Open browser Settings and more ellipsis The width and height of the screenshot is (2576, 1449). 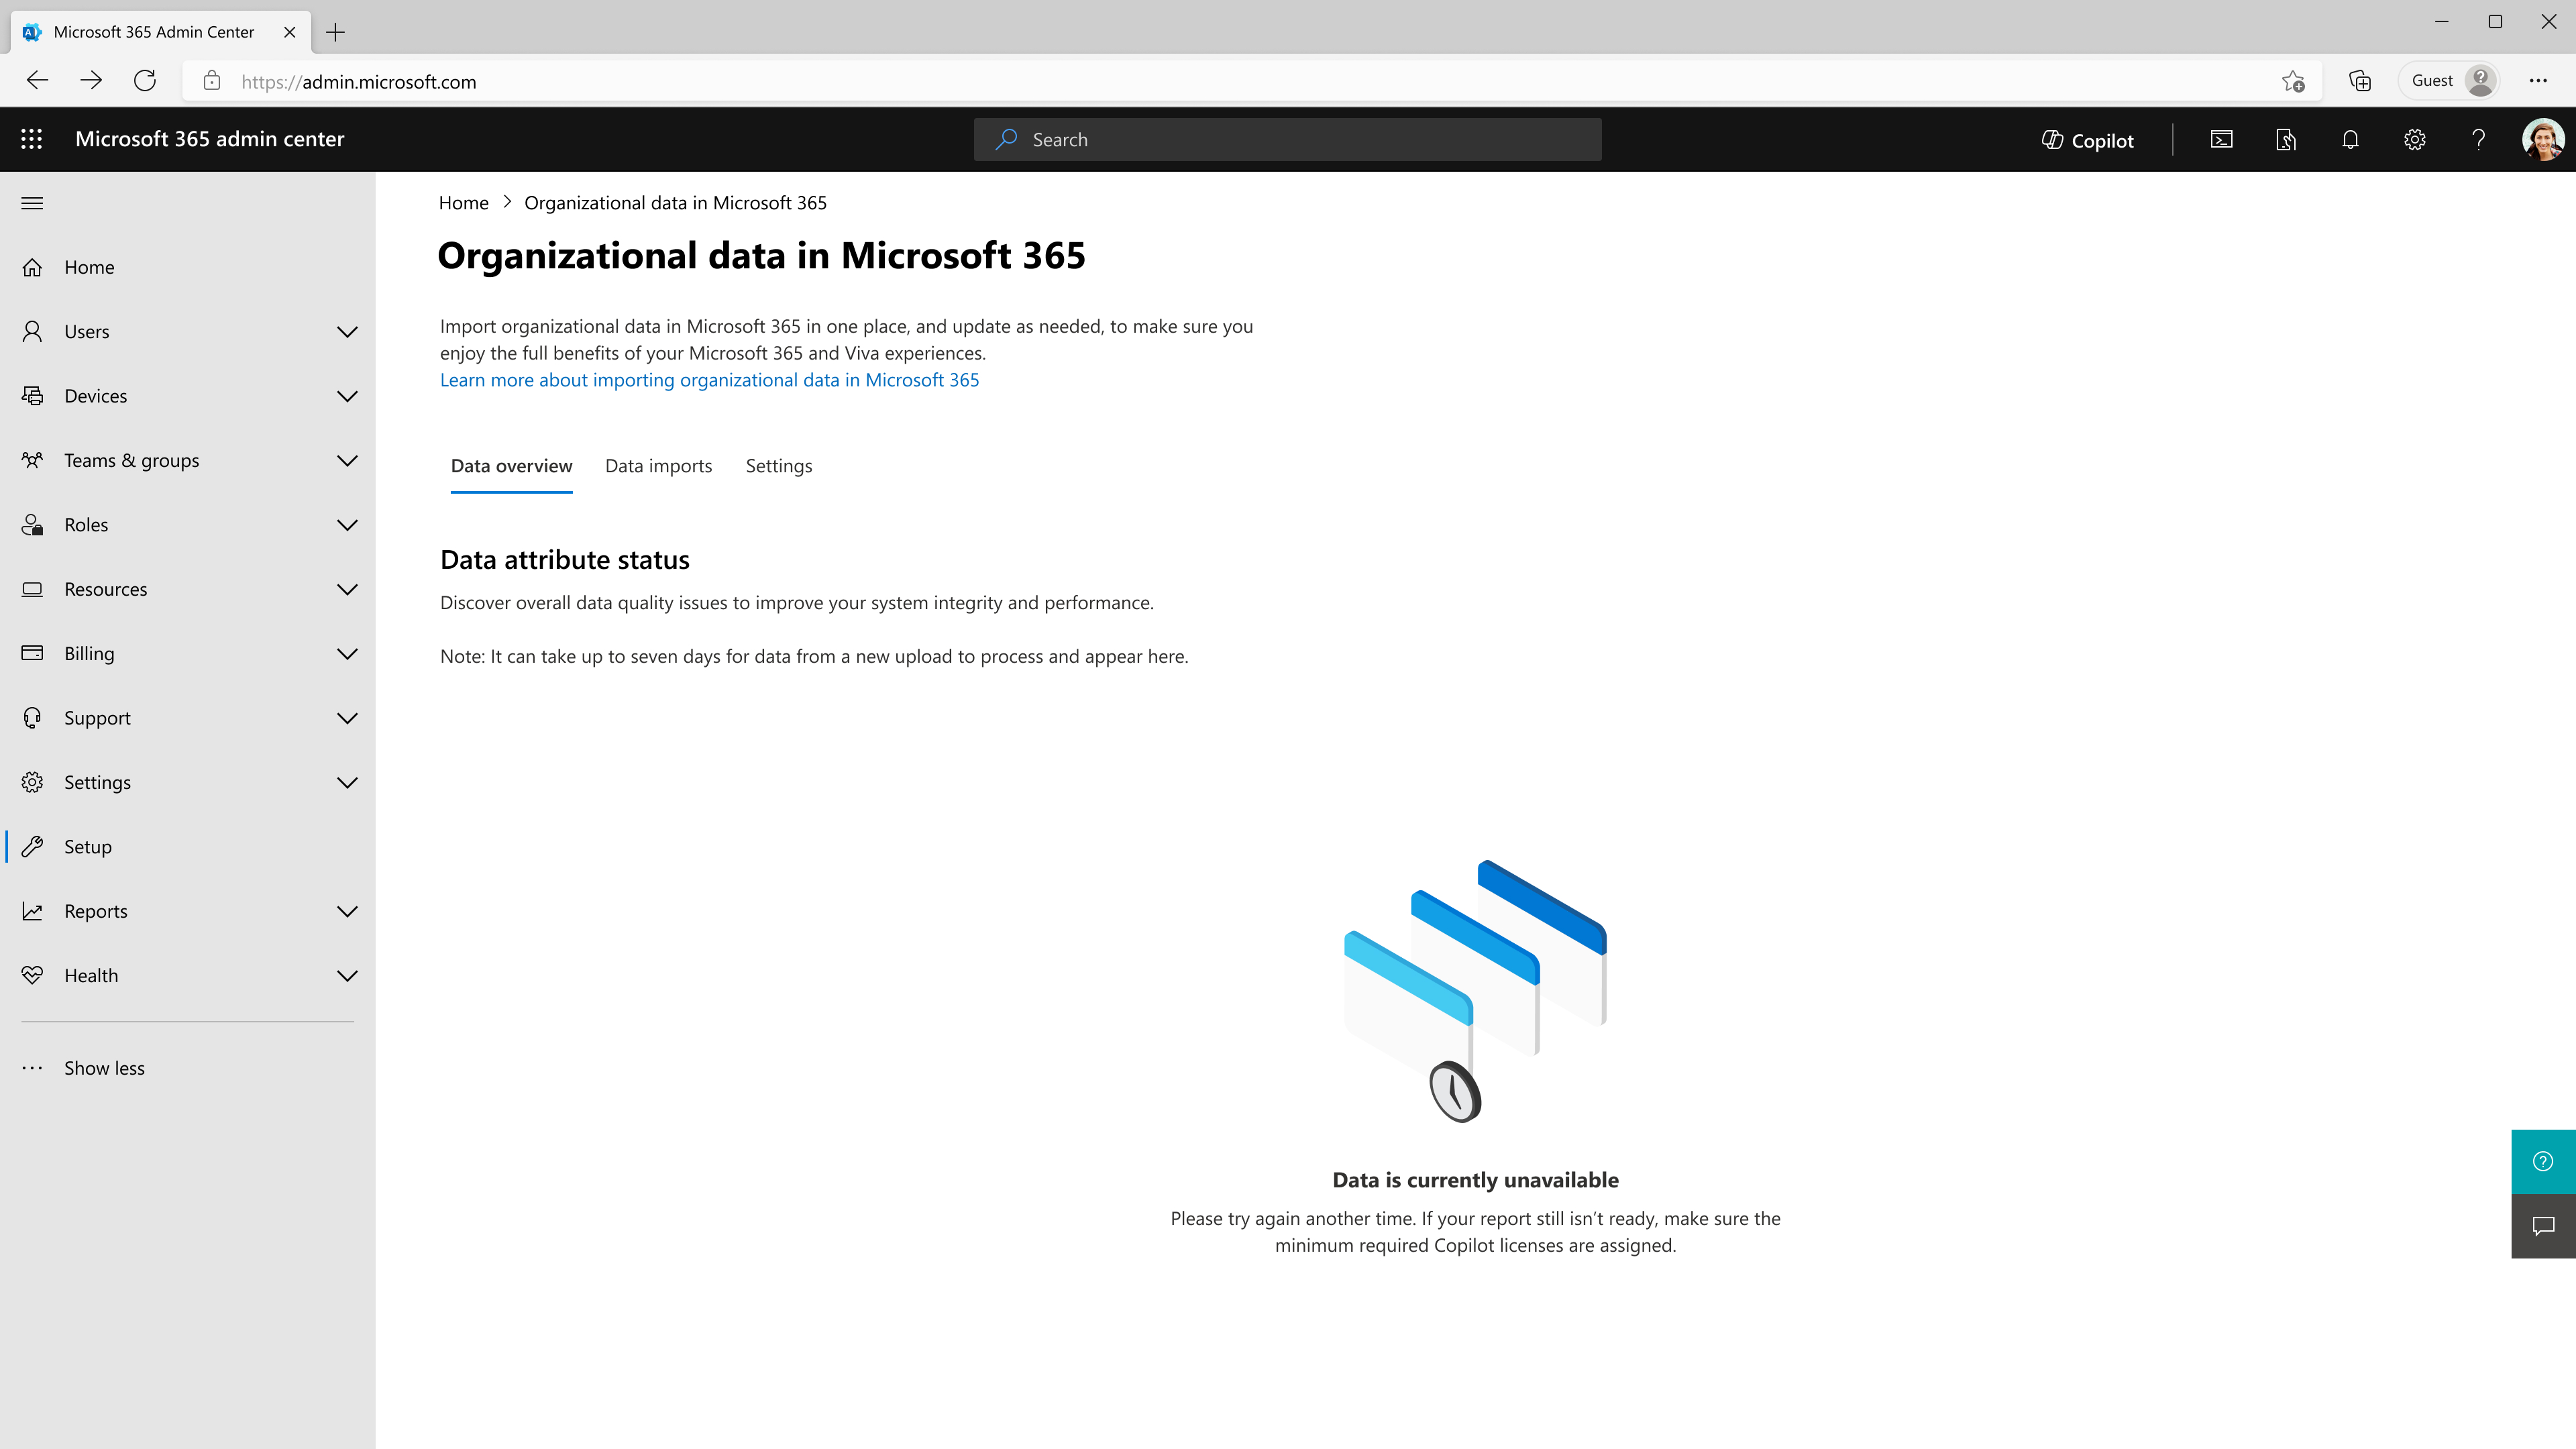2538,81
